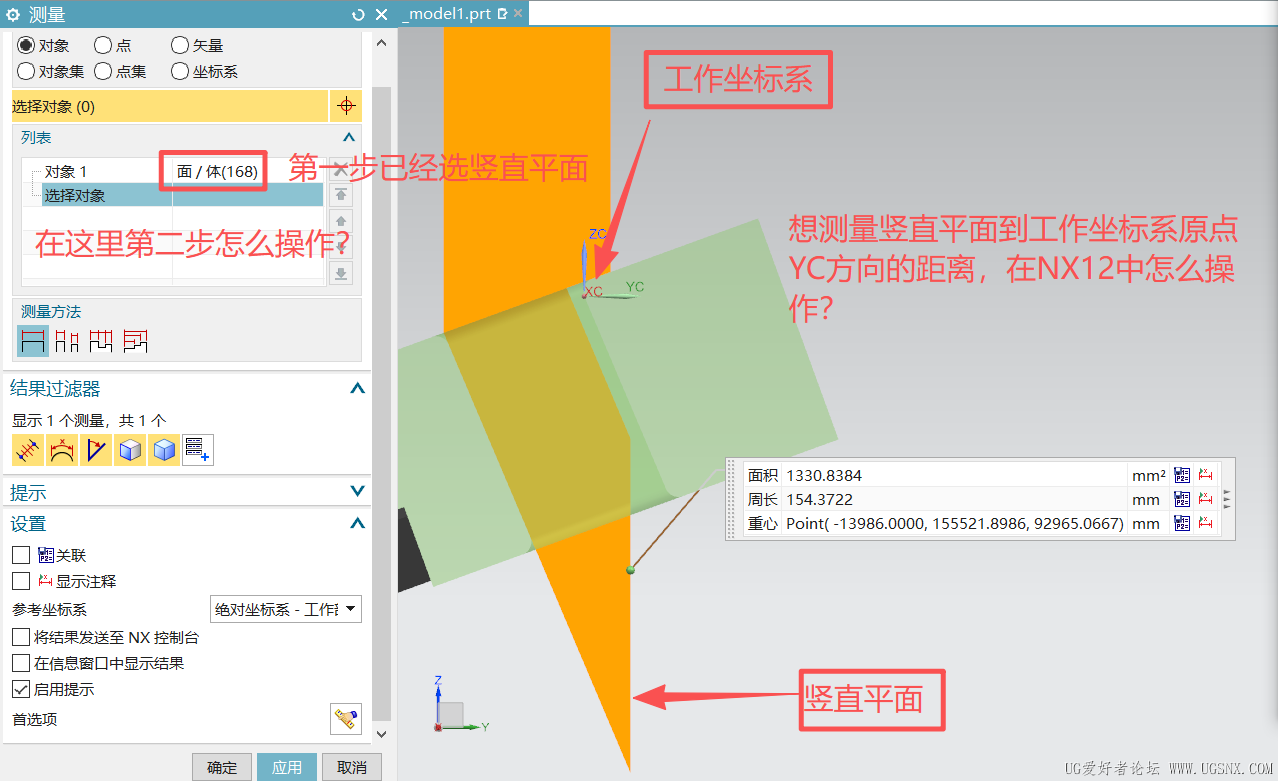
Task: Move the list entry to bottom
Action: click(341, 273)
